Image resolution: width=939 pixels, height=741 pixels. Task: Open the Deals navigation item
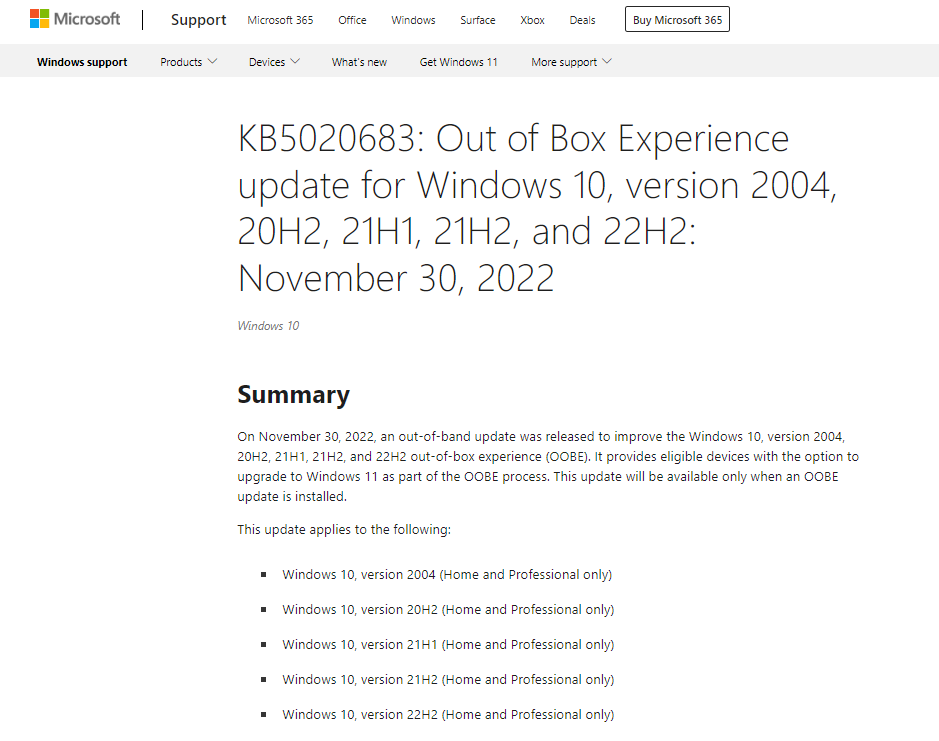pos(582,20)
